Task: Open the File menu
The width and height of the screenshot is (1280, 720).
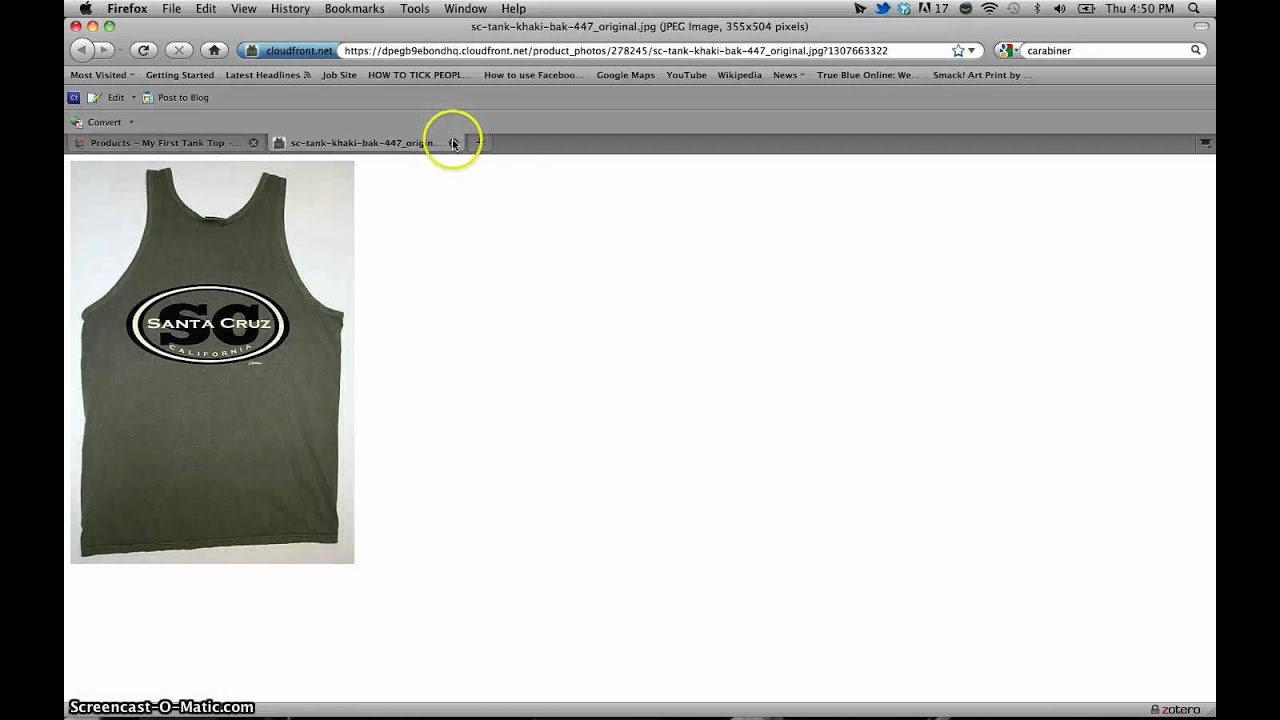Action: click(171, 8)
